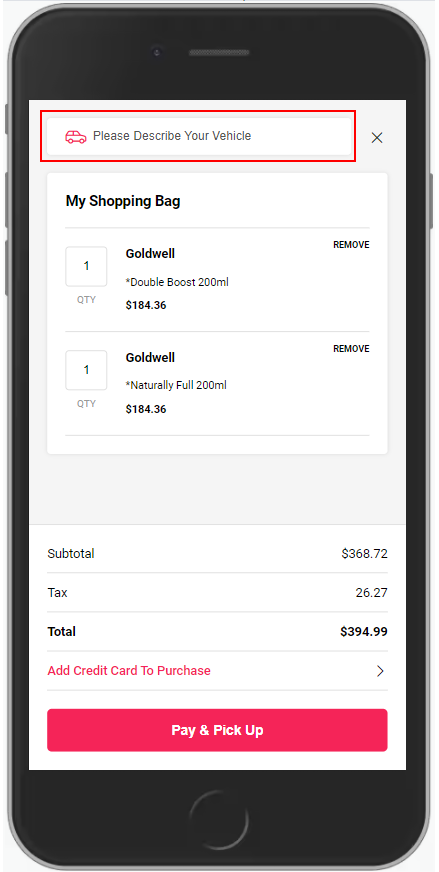This screenshot has height=872, width=439.
Task: Click the red car vehicle icon
Action: pyautogui.click(x=76, y=136)
